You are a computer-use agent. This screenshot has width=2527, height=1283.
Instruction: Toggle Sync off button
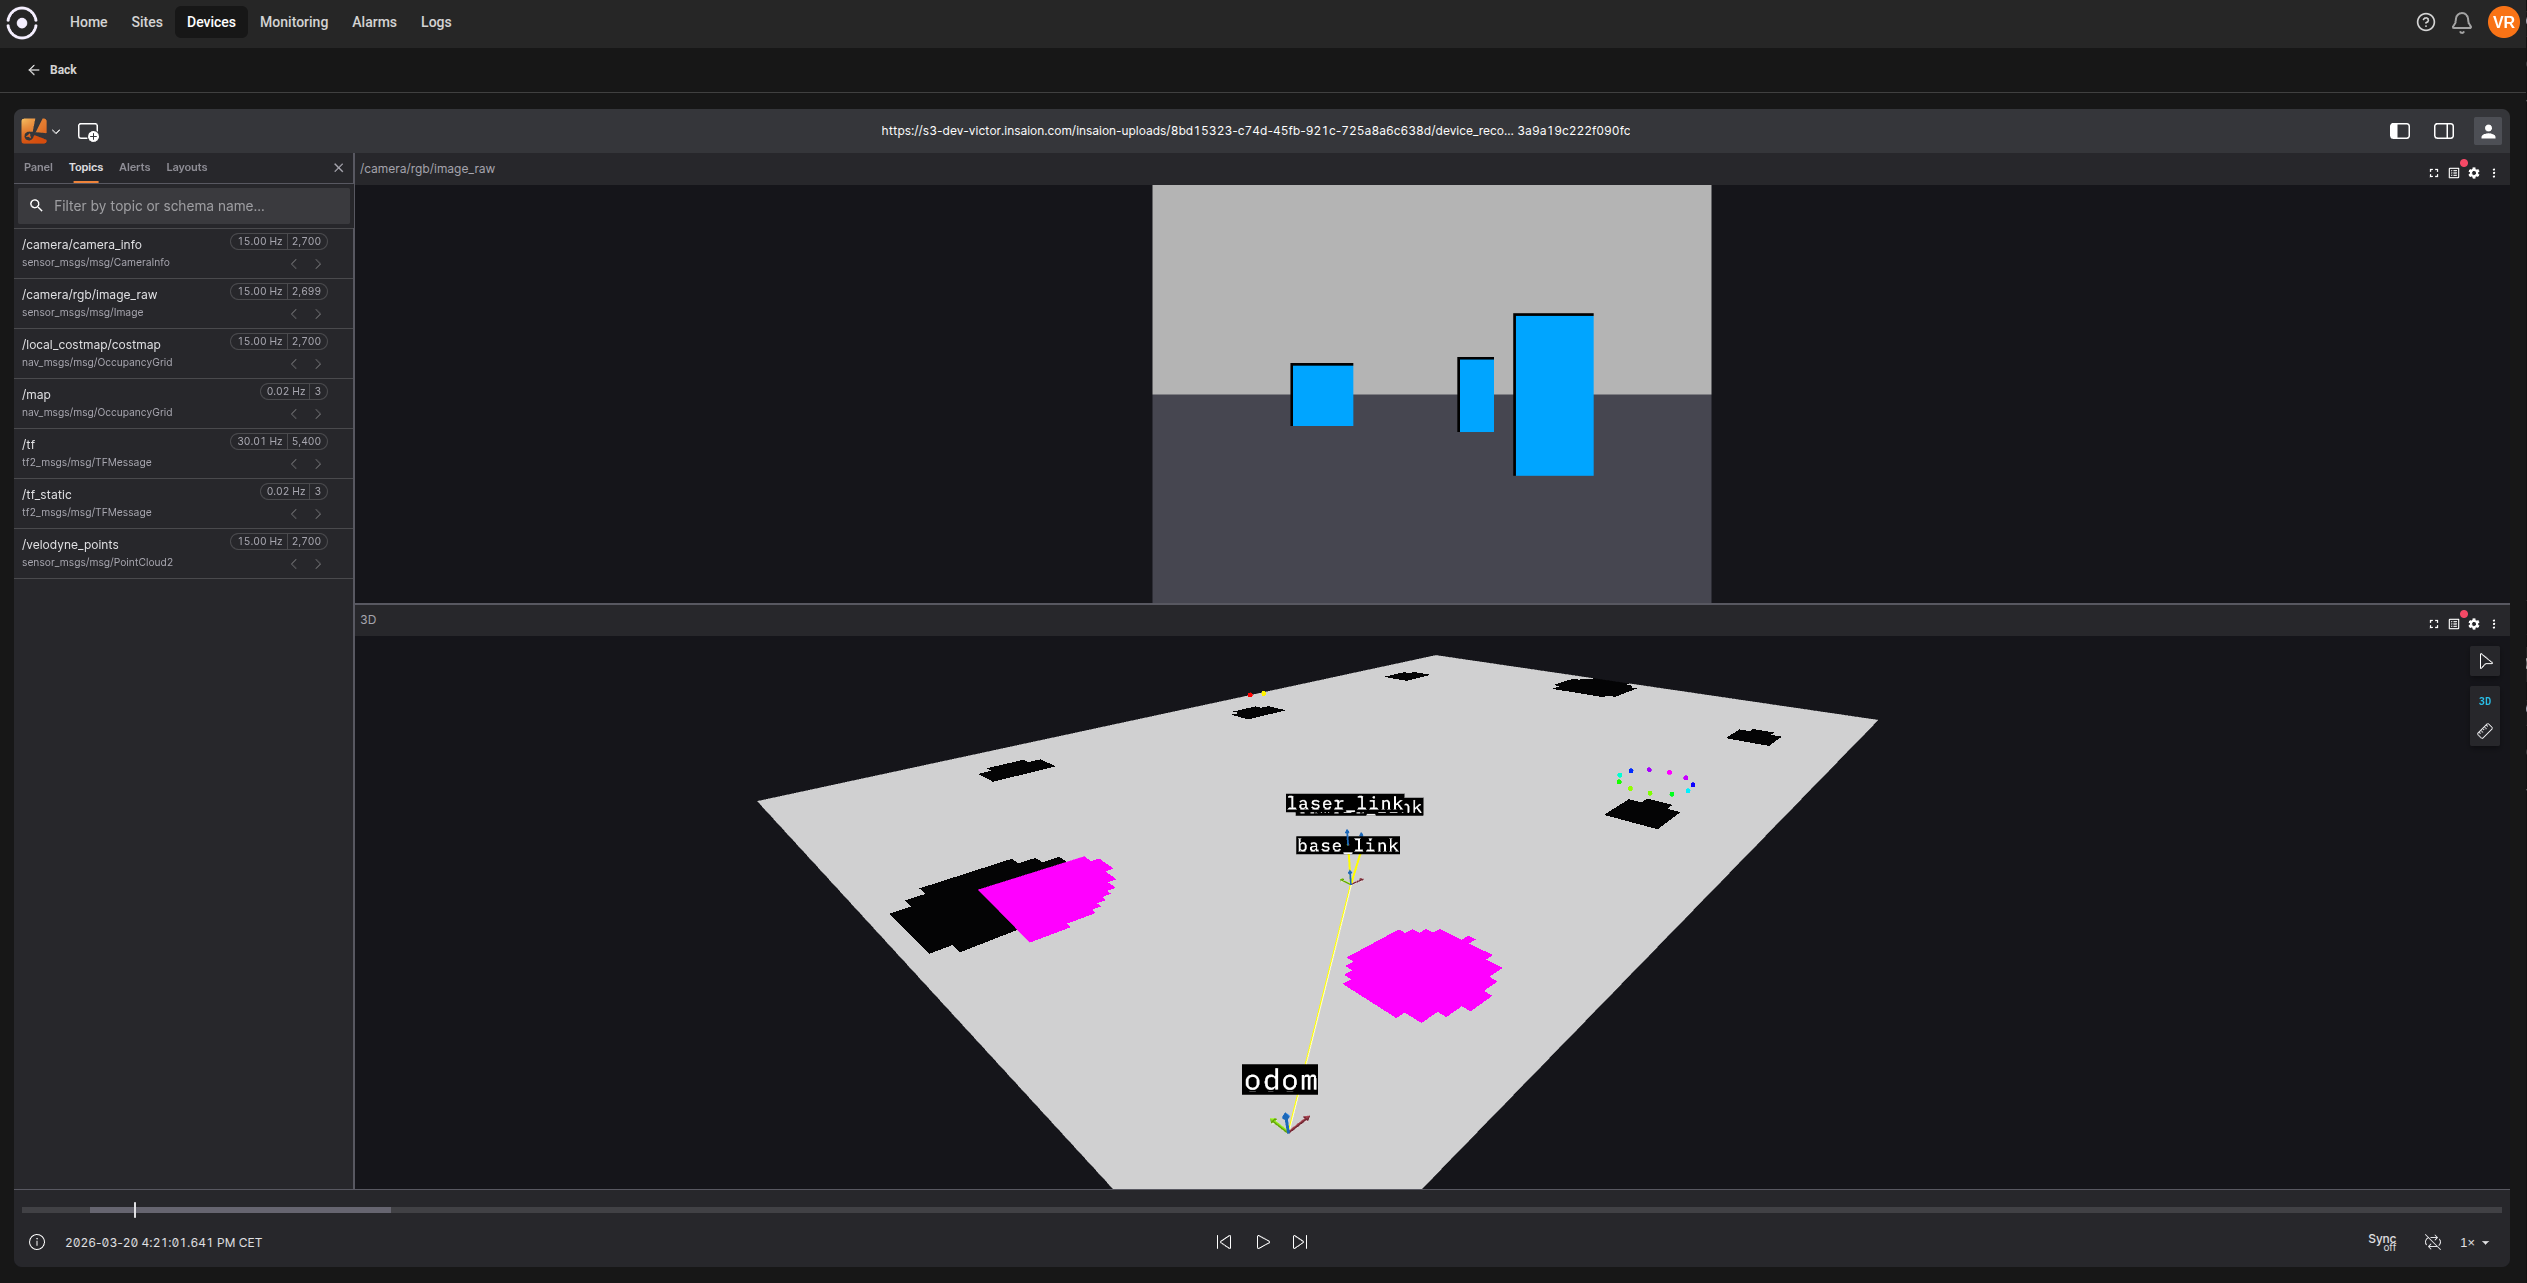coord(2383,1242)
